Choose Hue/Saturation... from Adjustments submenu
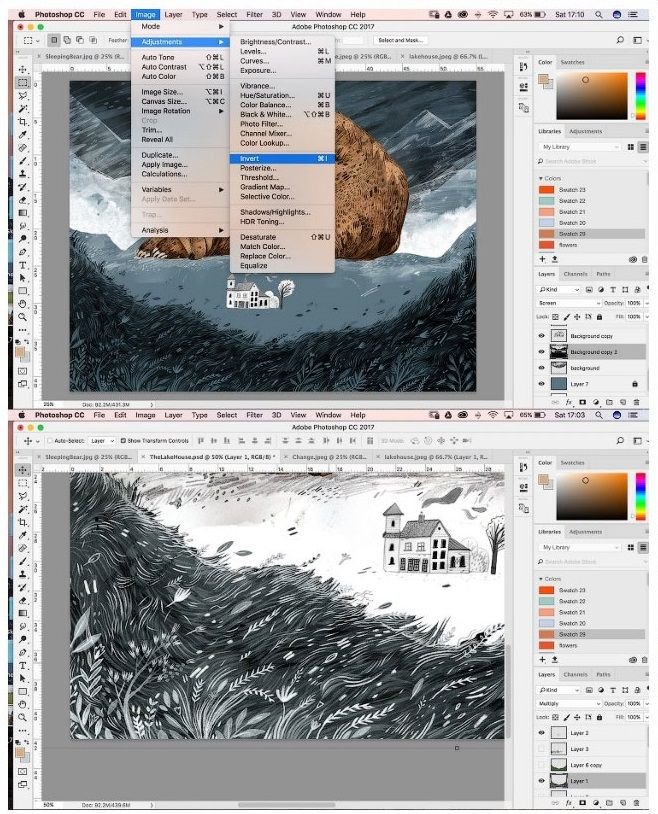The image size is (658, 814). click(x=282, y=96)
